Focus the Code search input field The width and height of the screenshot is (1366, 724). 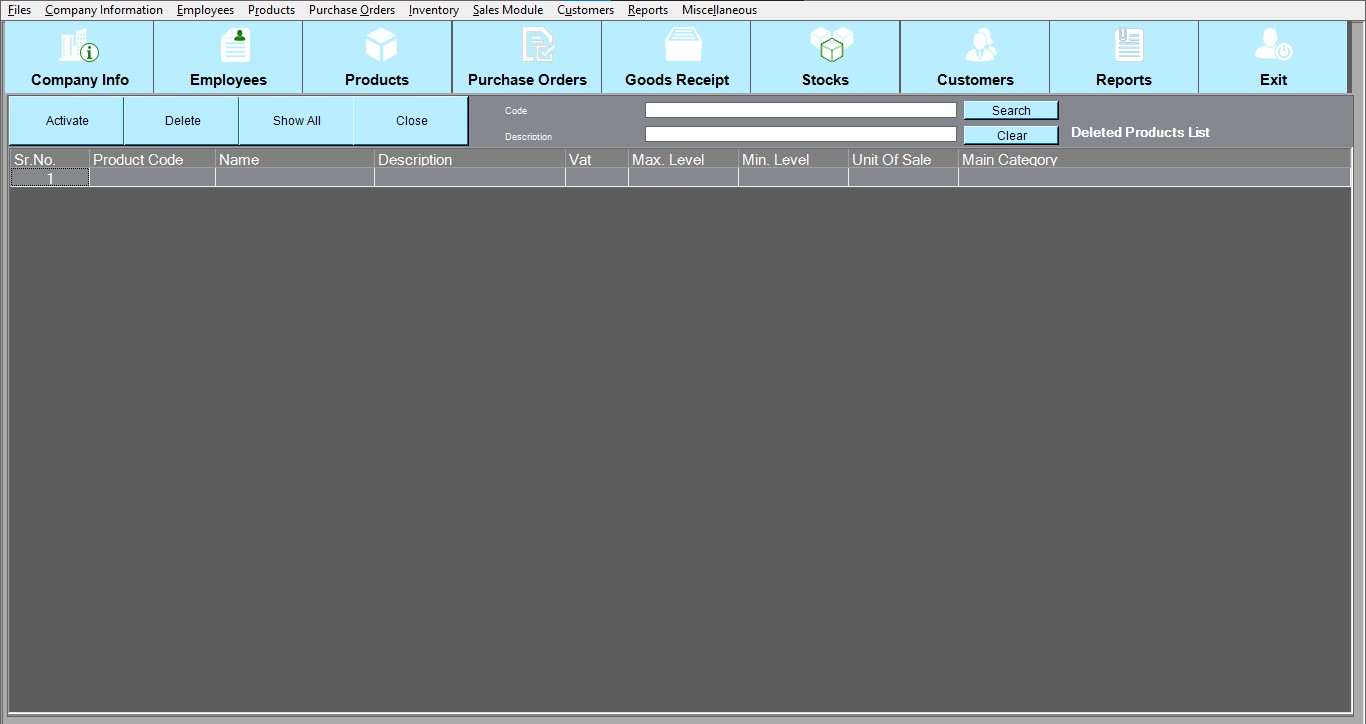[x=800, y=110]
